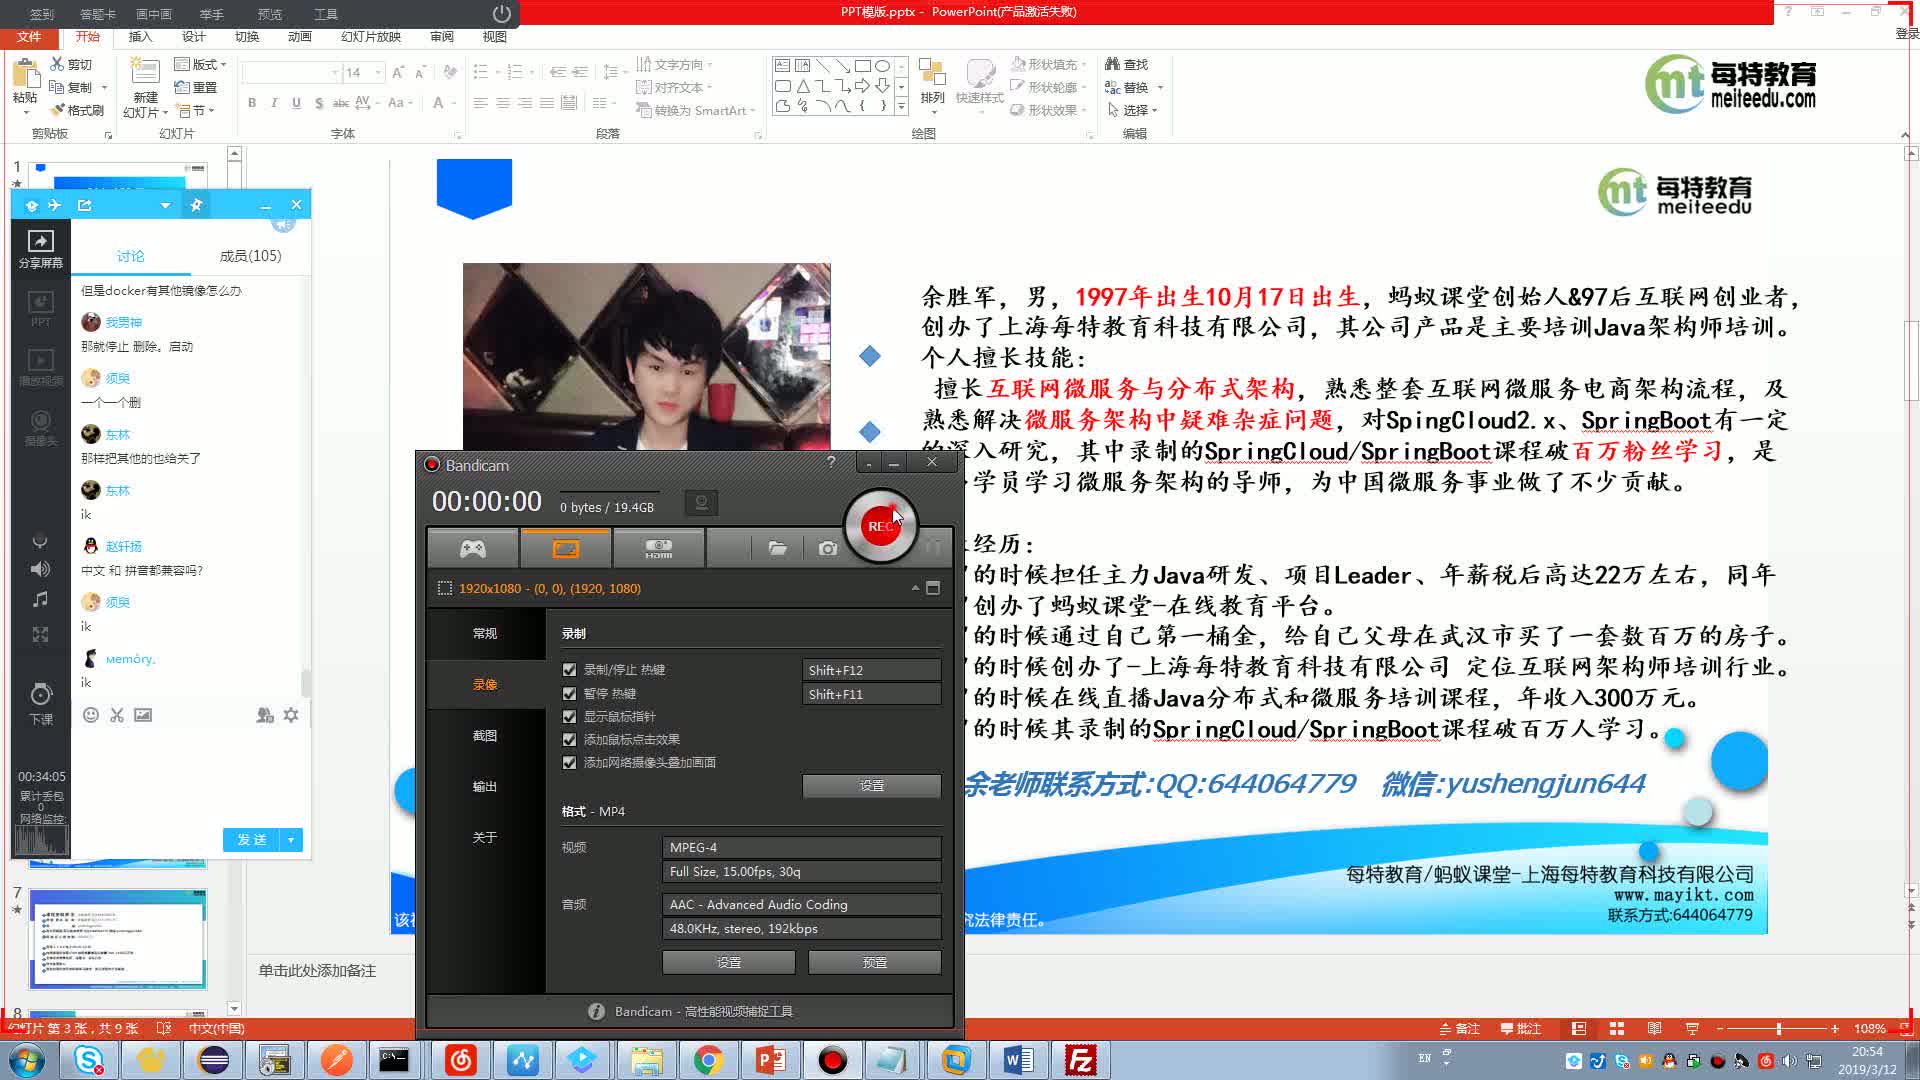
Task: Select 截图 section in Bandicam sidebar
Action: pos(485,735)
